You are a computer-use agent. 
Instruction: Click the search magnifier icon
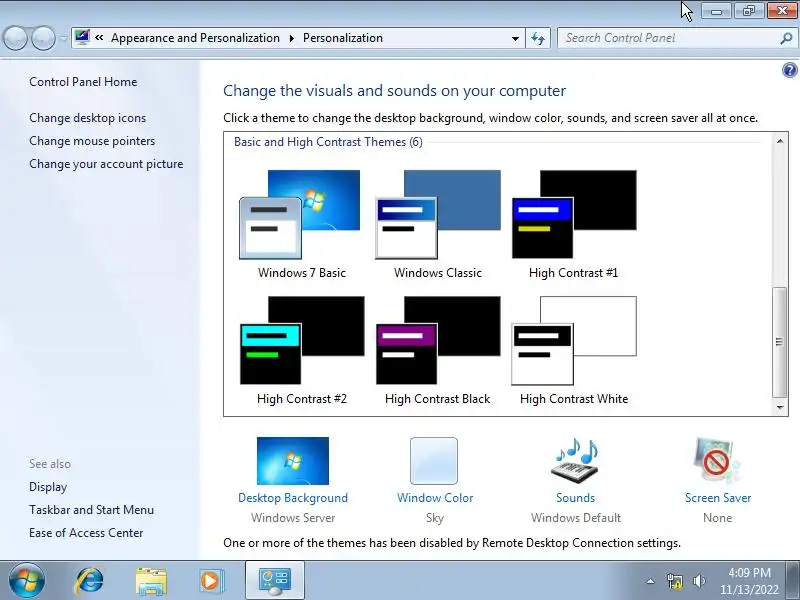786,38
